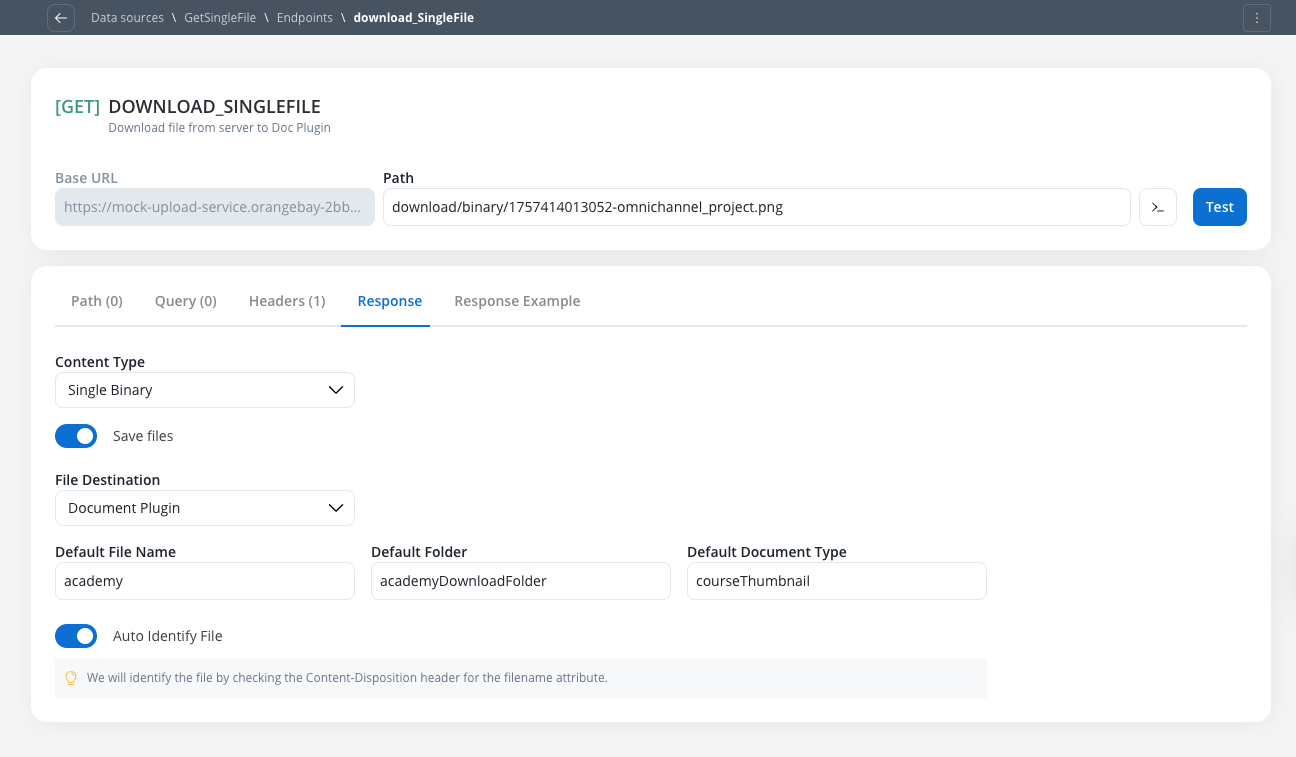Disable the Save files toggle
1296x757 pixels.
coord(76,436)
